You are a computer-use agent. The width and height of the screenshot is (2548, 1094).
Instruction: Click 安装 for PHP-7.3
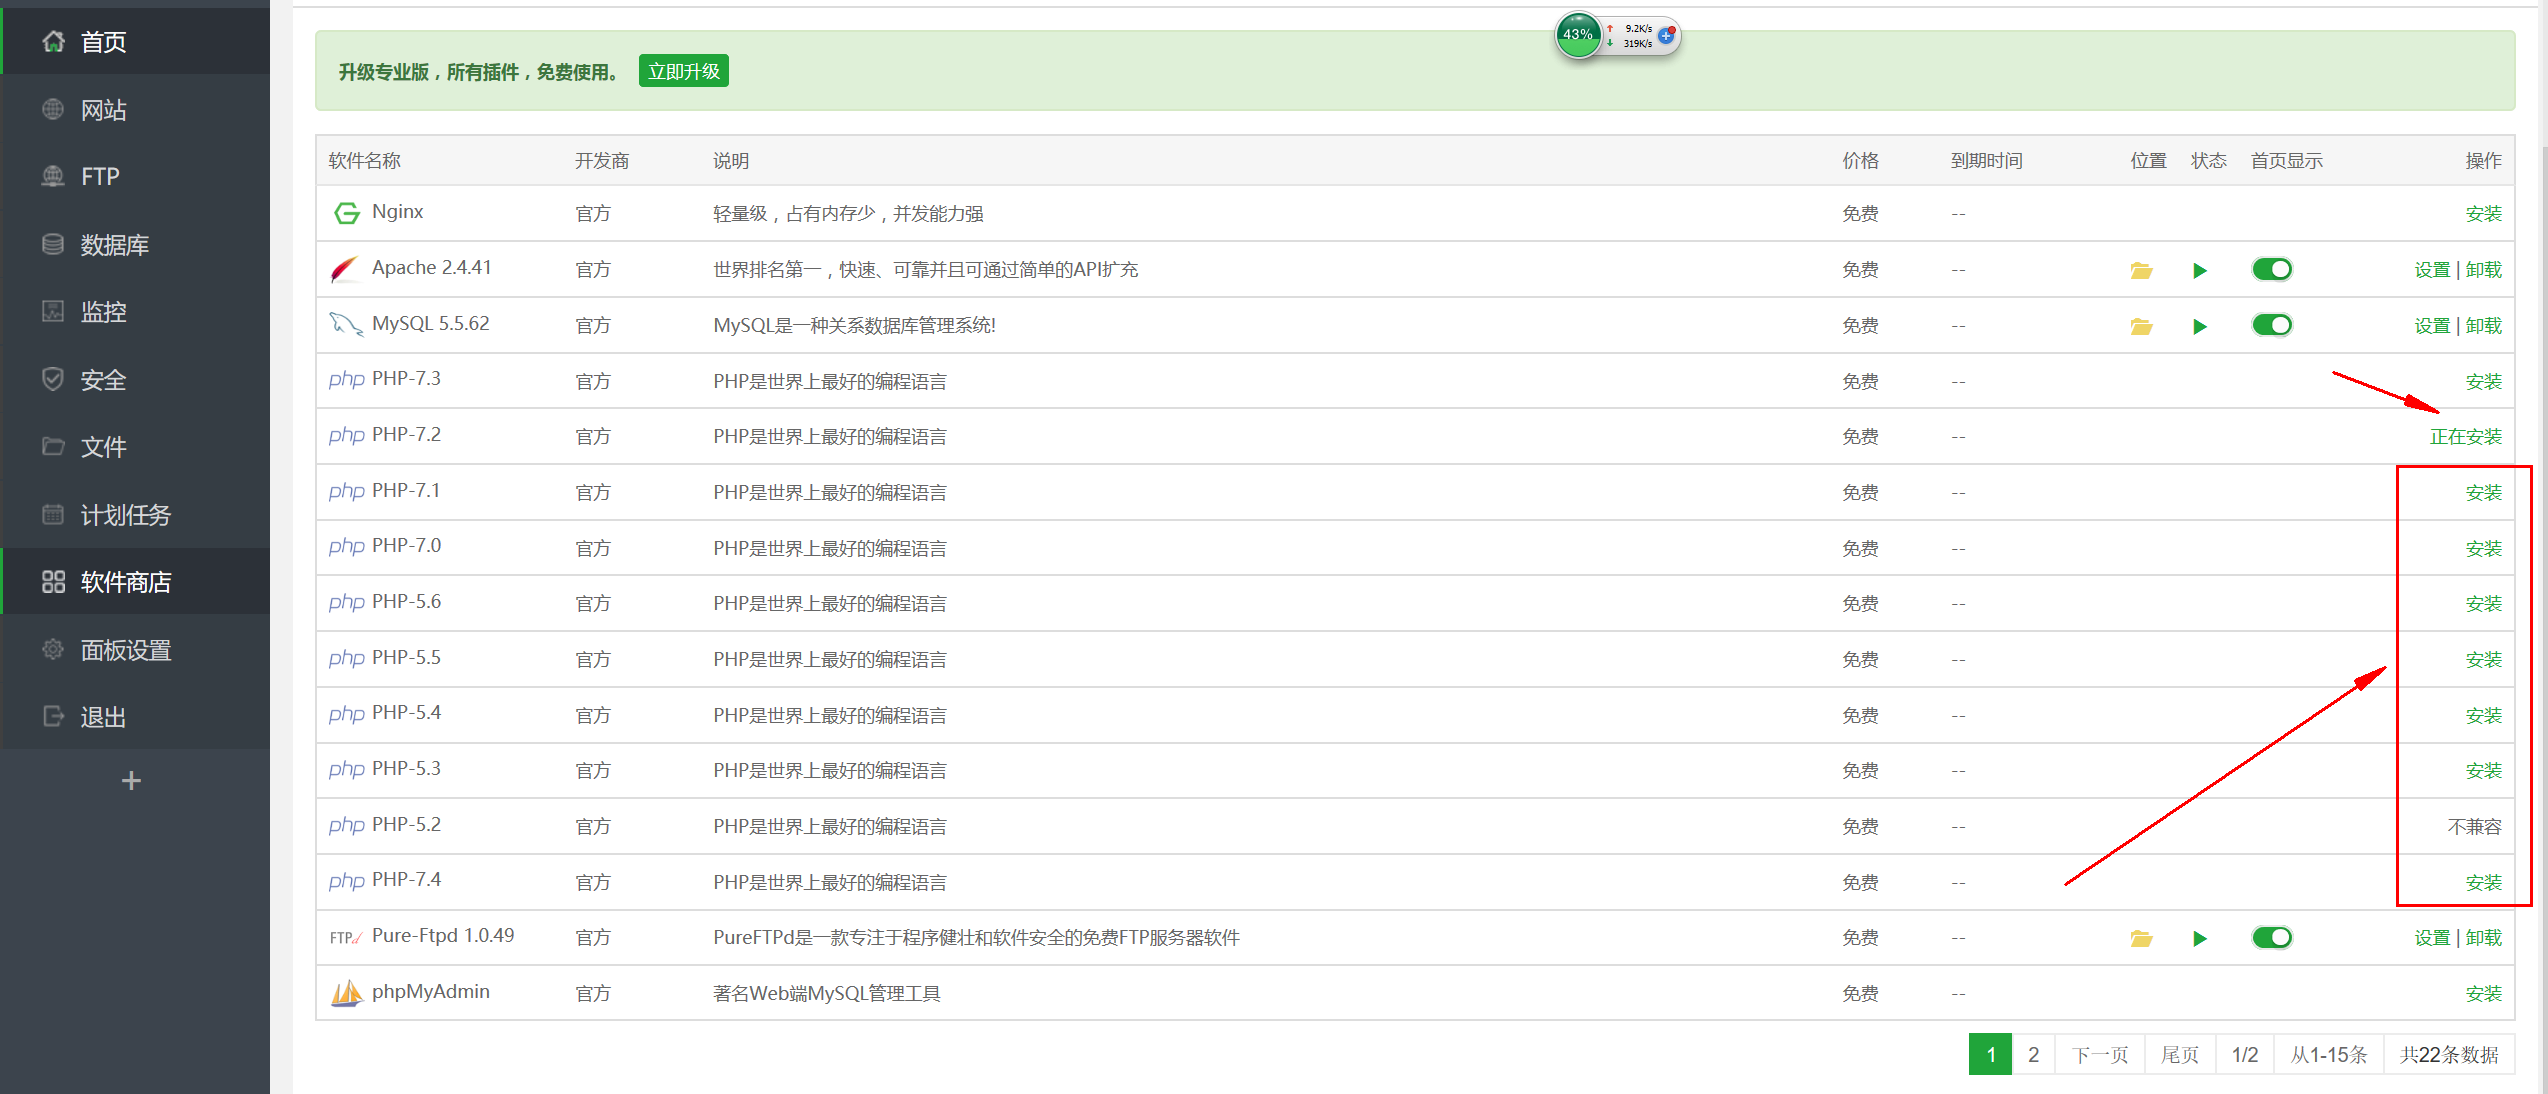[2484, 381]
